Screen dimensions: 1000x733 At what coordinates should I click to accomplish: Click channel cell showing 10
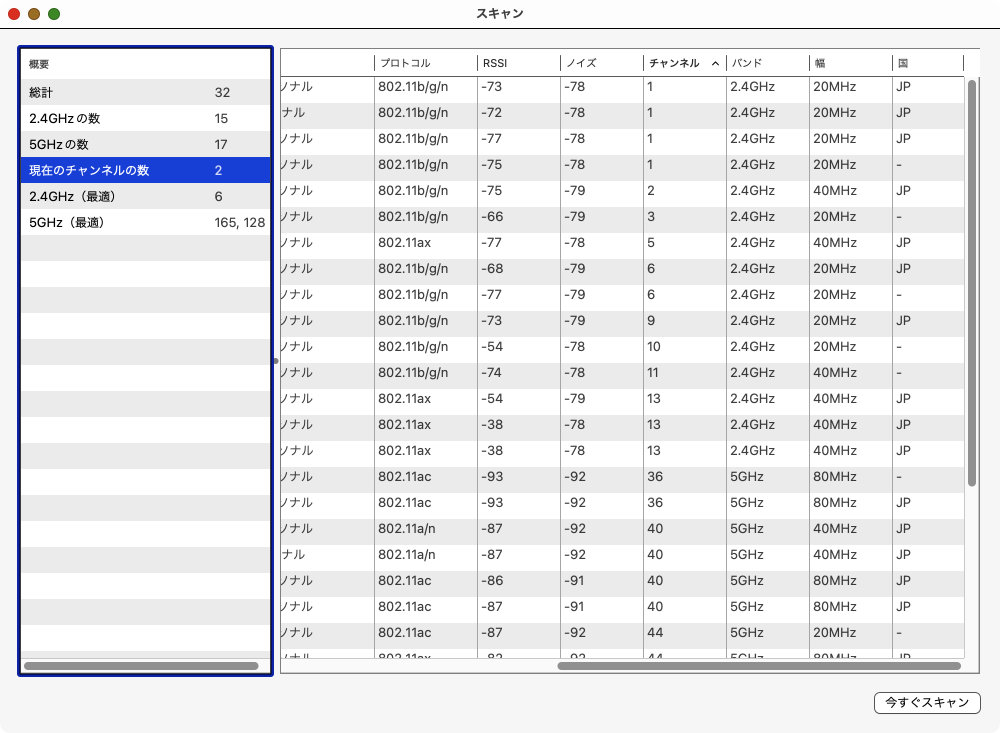(x=684, y=346)
